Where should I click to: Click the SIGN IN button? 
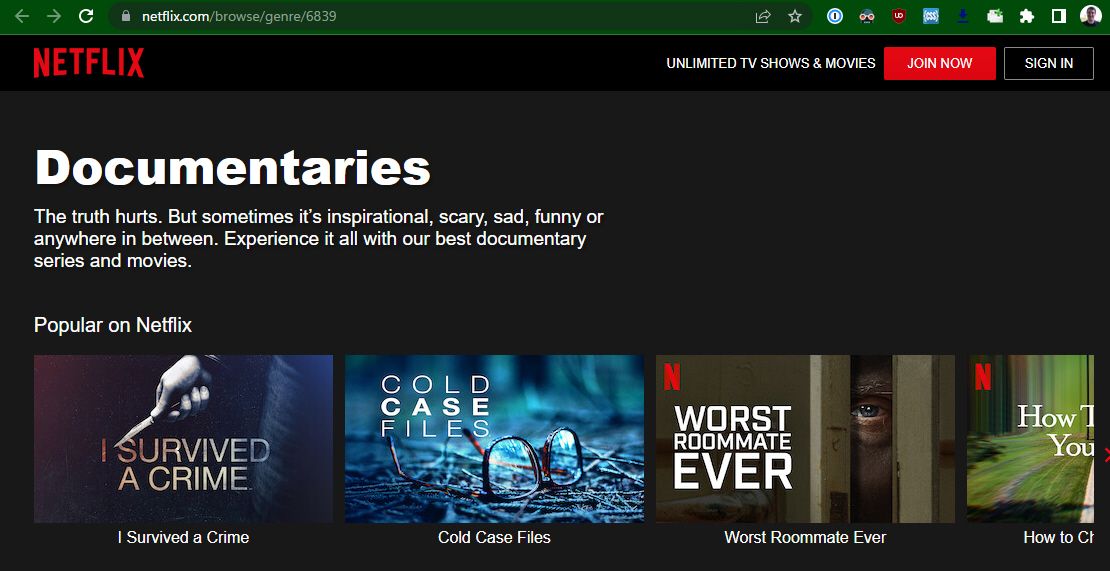[1048, 63]
